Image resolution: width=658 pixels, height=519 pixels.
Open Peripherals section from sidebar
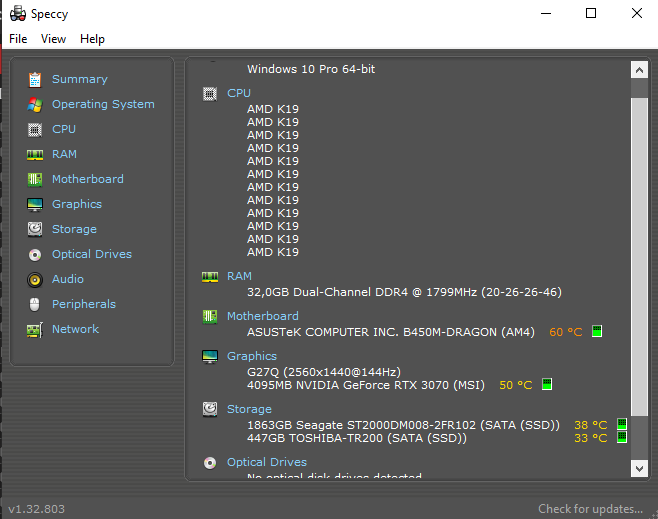[84, 304]
